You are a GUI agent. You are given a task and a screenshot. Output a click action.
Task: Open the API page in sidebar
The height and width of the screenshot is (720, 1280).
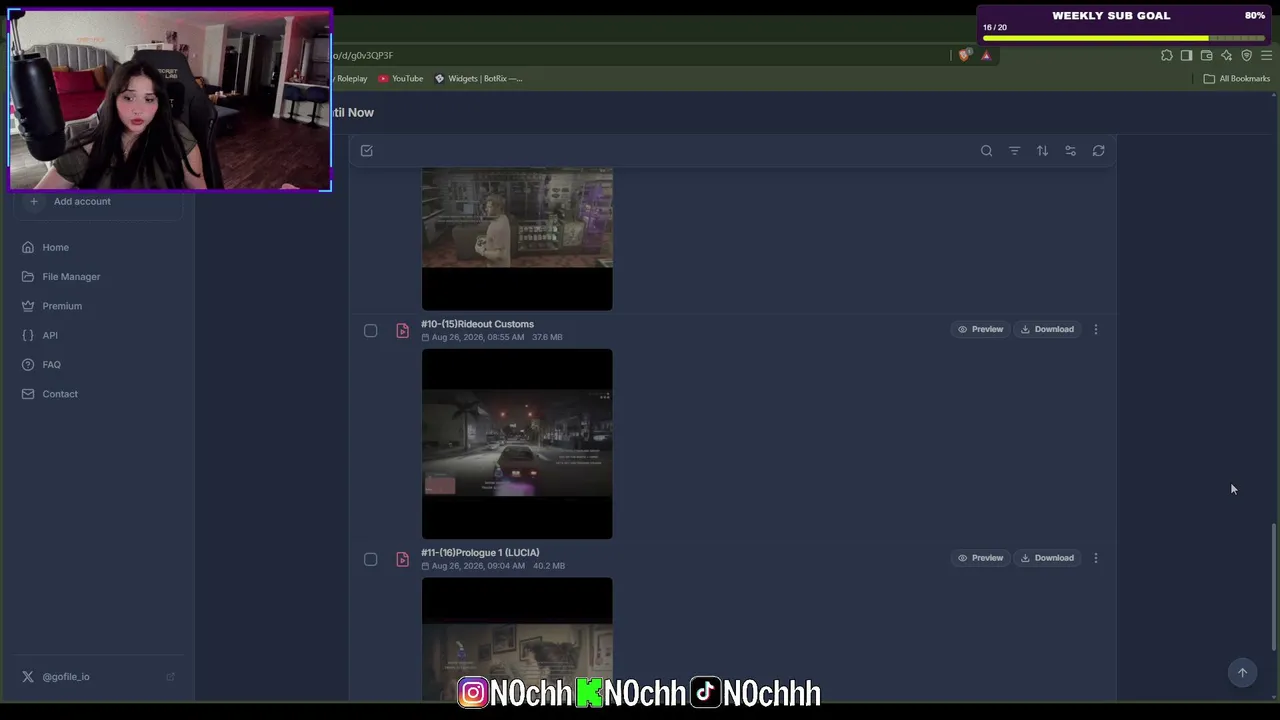click(x=50, y=335)
